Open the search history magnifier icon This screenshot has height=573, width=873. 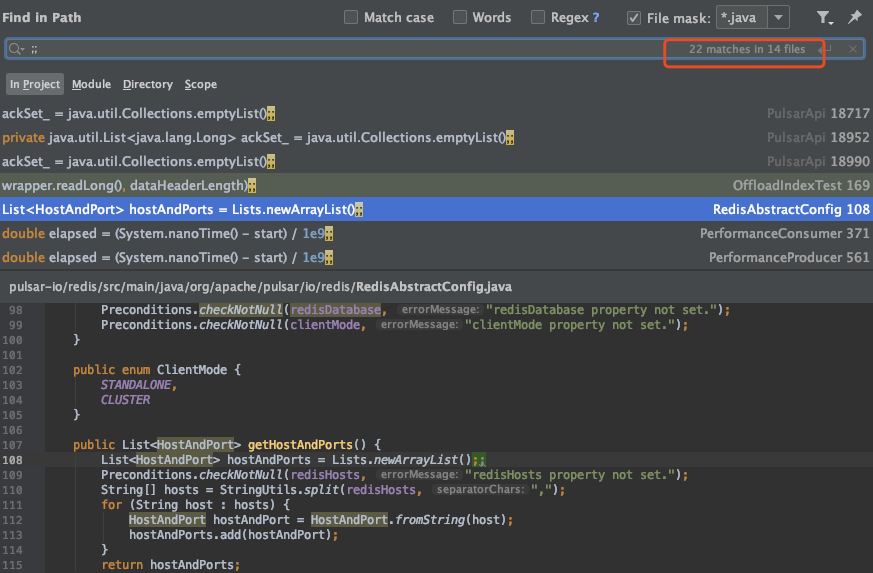coord(16,49)
